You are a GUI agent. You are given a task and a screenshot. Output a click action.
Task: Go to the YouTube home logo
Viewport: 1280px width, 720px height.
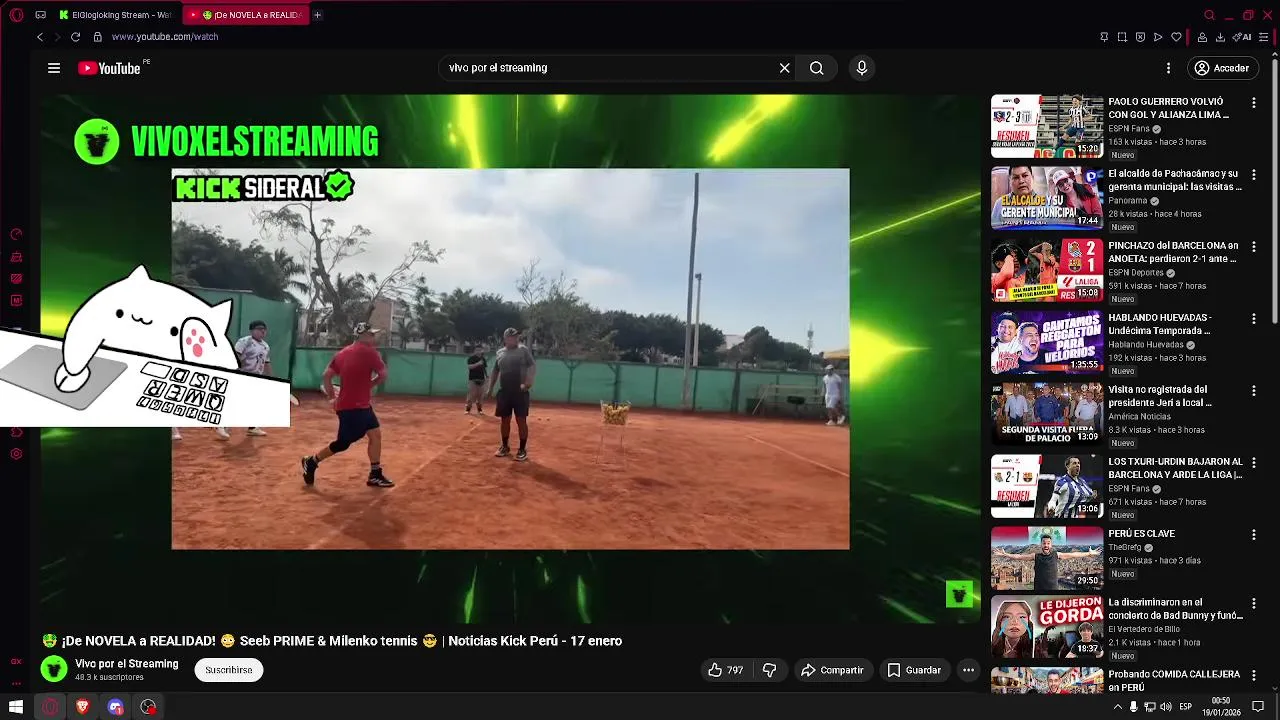point(109,68)
